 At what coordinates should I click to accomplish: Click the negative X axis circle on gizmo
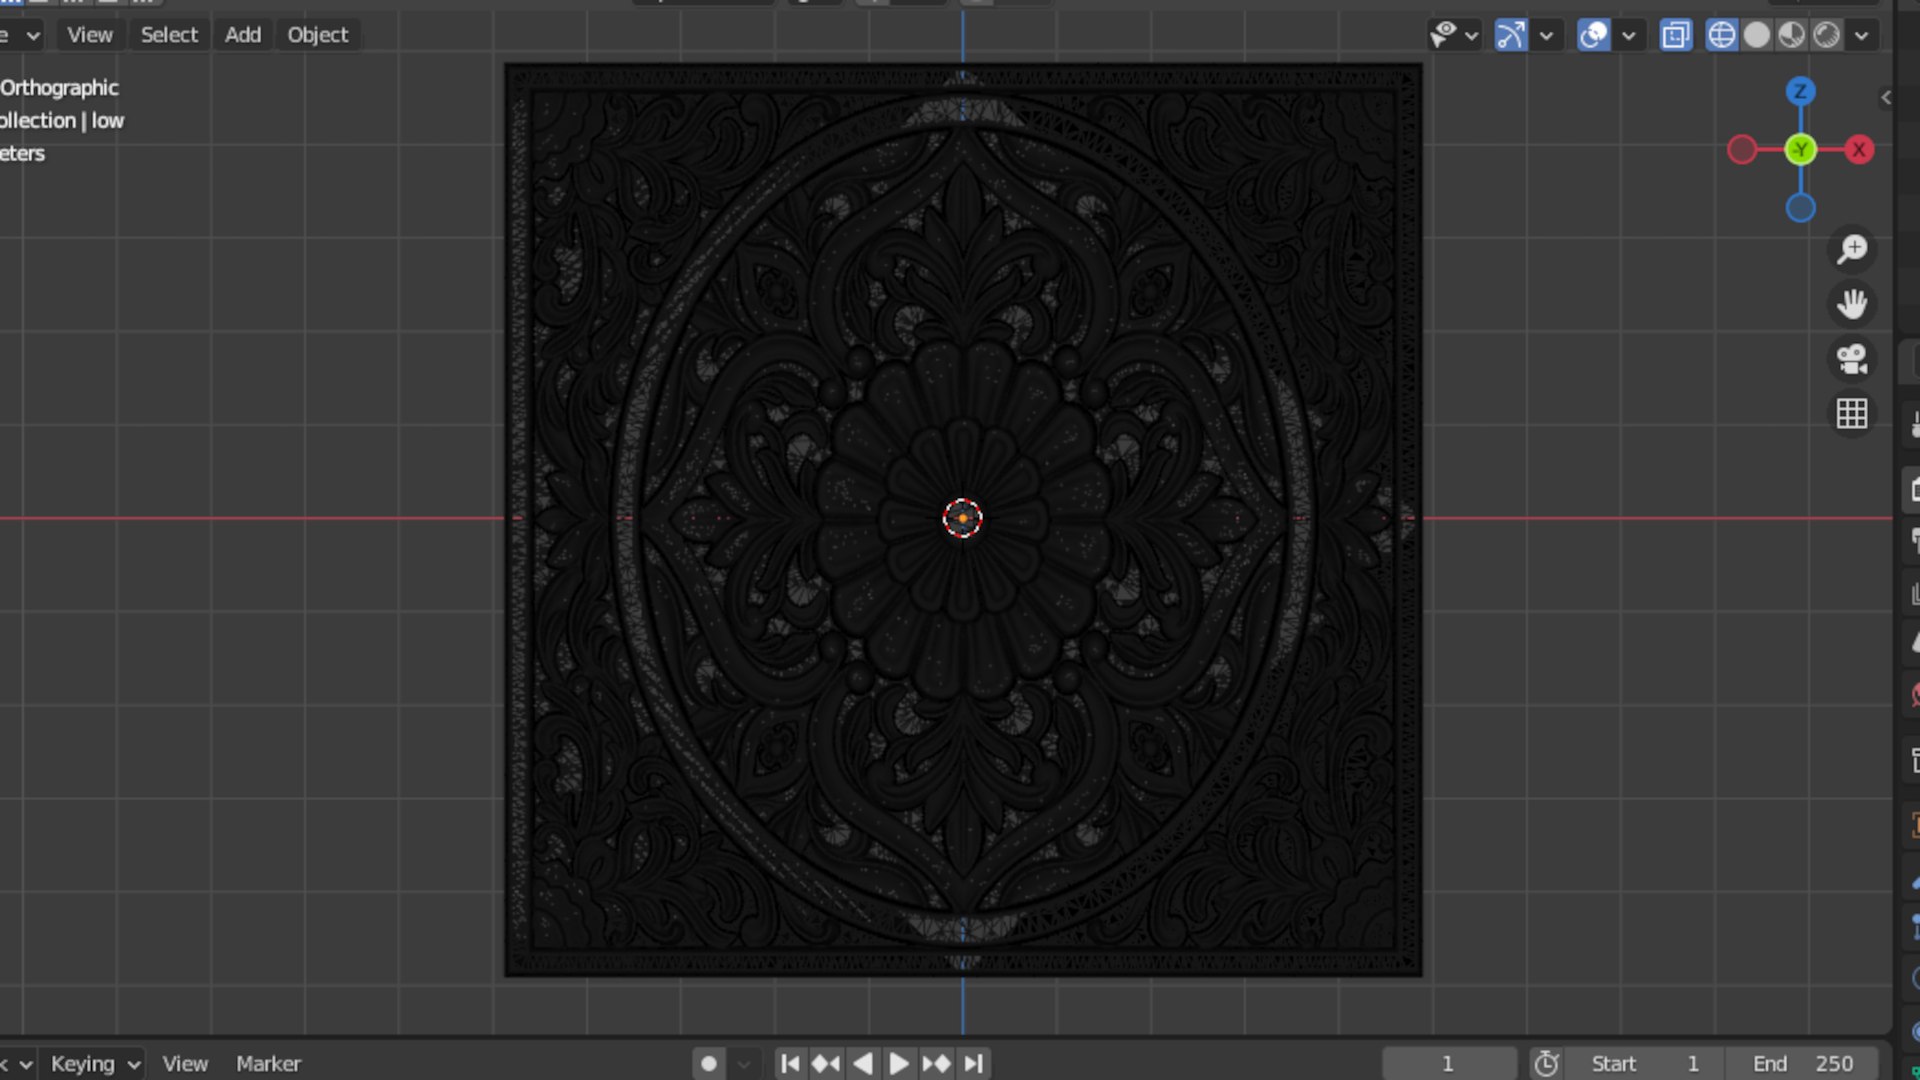(1742, 150)
